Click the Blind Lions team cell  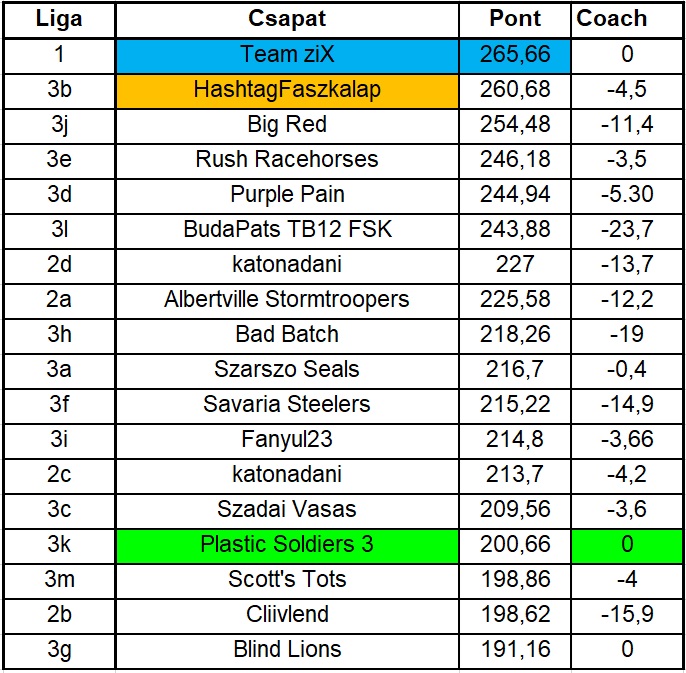click(287, 649)
